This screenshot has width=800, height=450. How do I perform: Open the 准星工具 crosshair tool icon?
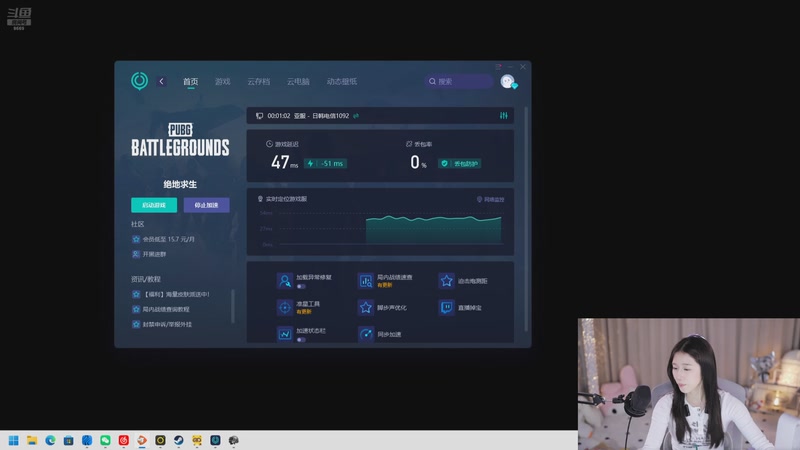(285, 308)
